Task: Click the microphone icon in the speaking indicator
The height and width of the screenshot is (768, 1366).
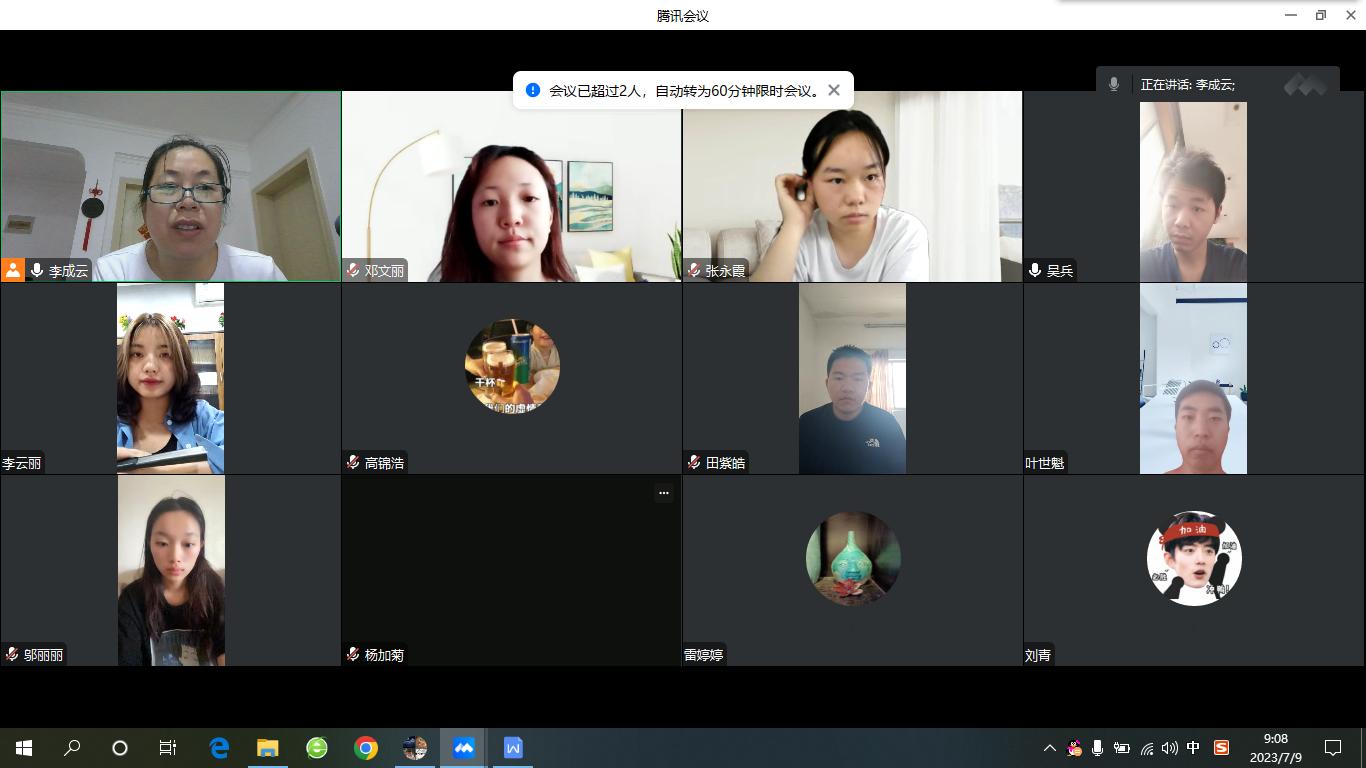Action: click(1114, 85)
